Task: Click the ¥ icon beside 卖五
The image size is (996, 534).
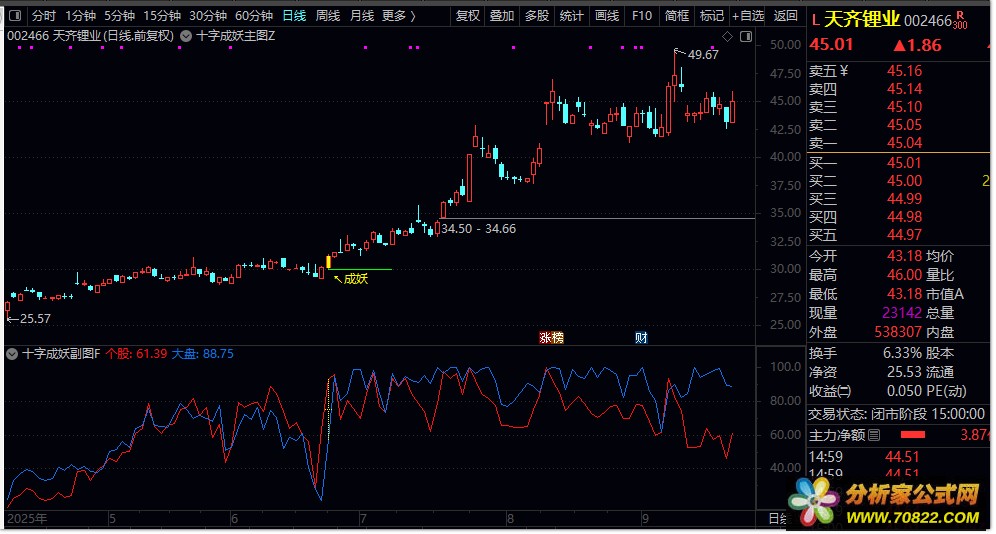Action: coord(844,71)
